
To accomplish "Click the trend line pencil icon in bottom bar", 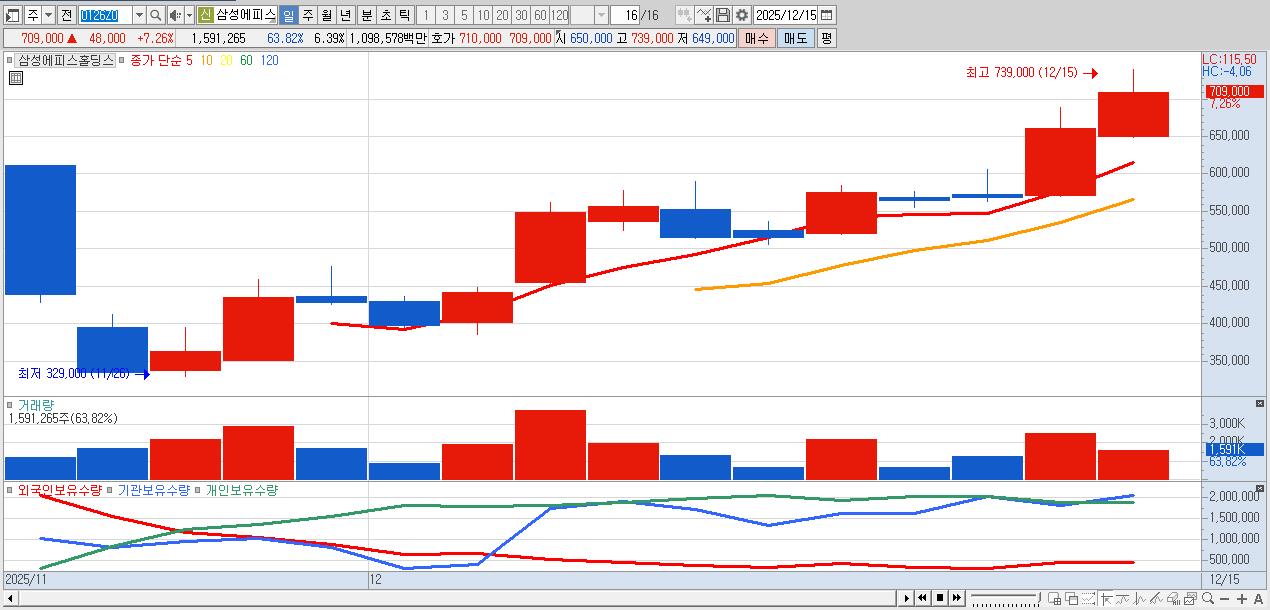I will [x=1156, y=599].
